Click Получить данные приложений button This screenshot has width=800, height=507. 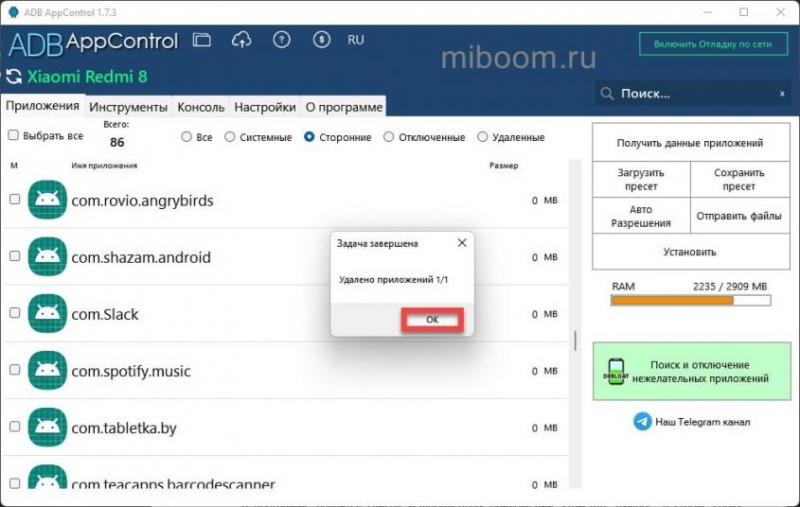tap(691, 143)
